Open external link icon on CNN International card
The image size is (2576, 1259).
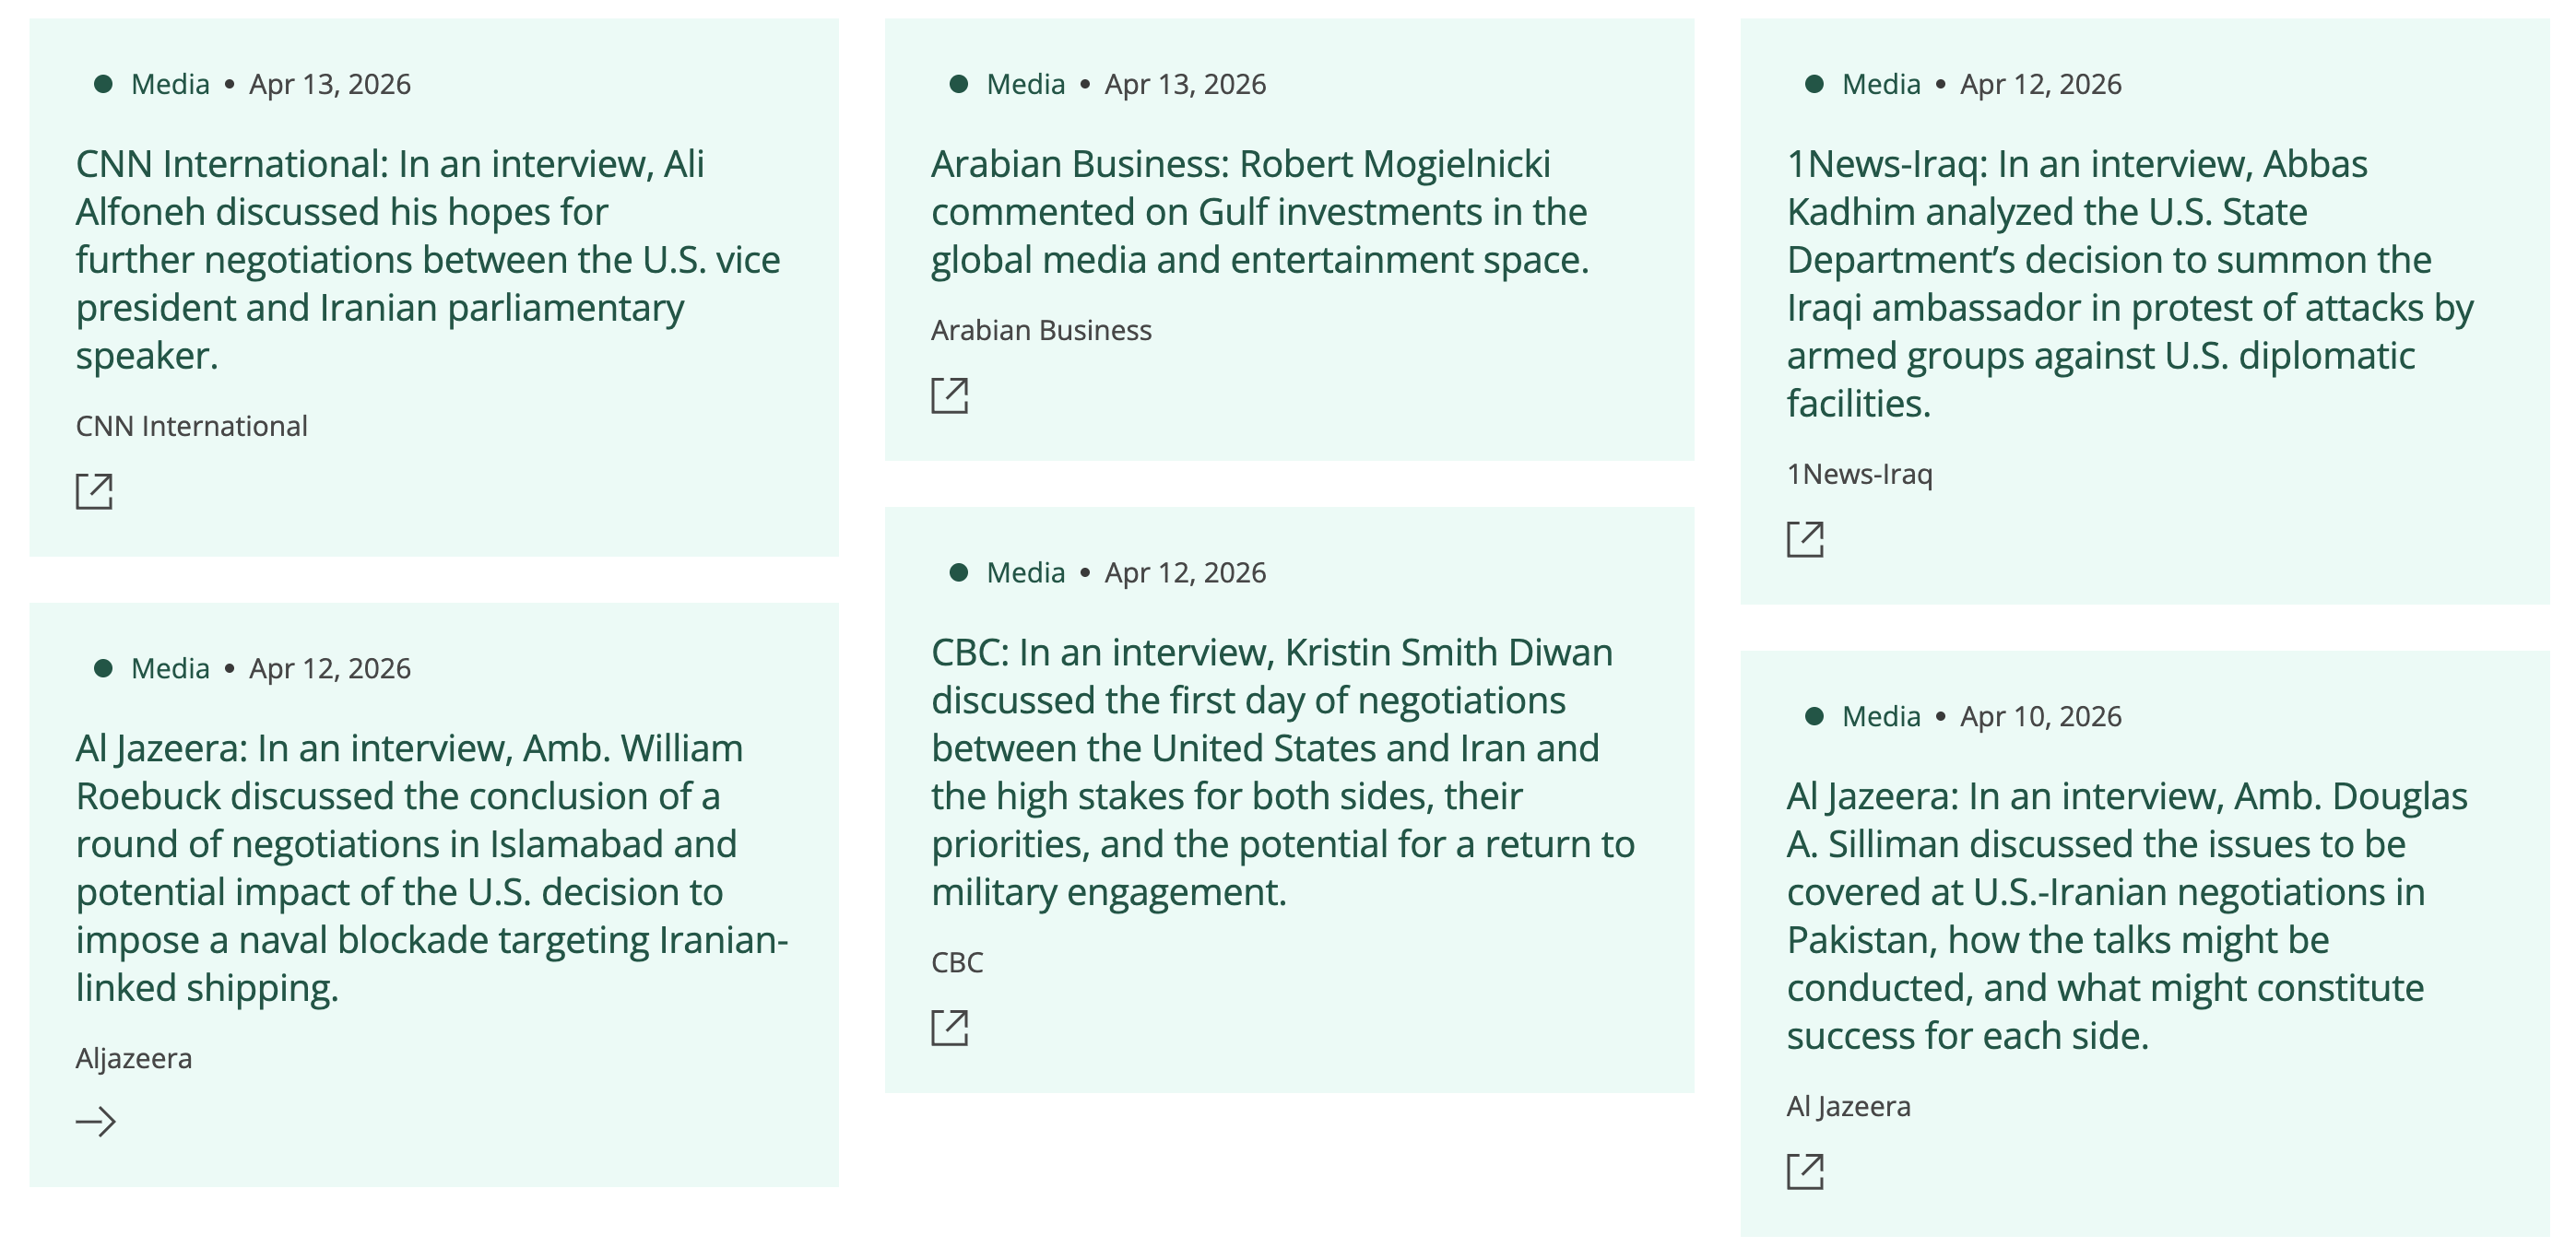94,491
